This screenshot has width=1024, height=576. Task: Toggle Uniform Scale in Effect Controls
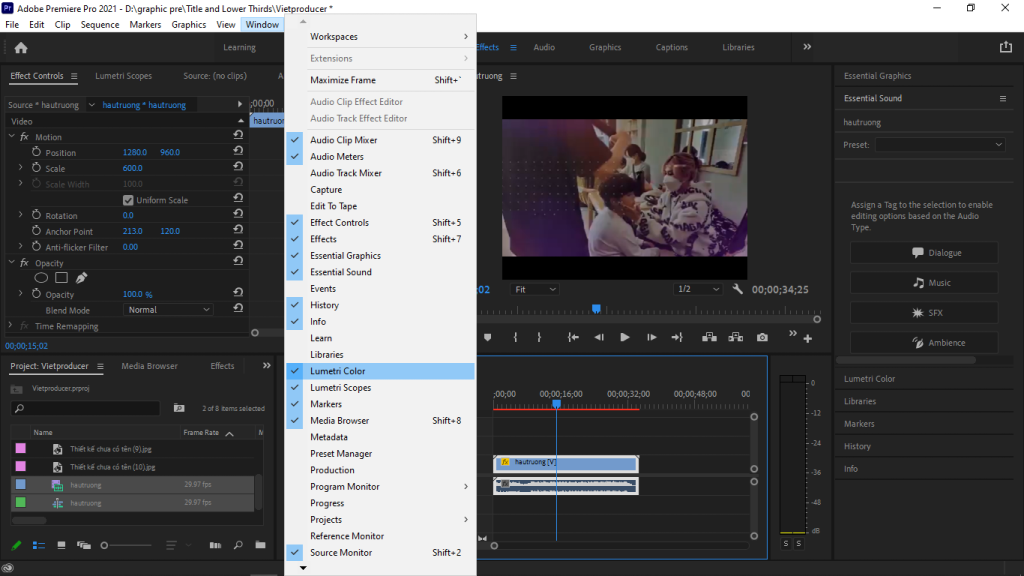128,199
